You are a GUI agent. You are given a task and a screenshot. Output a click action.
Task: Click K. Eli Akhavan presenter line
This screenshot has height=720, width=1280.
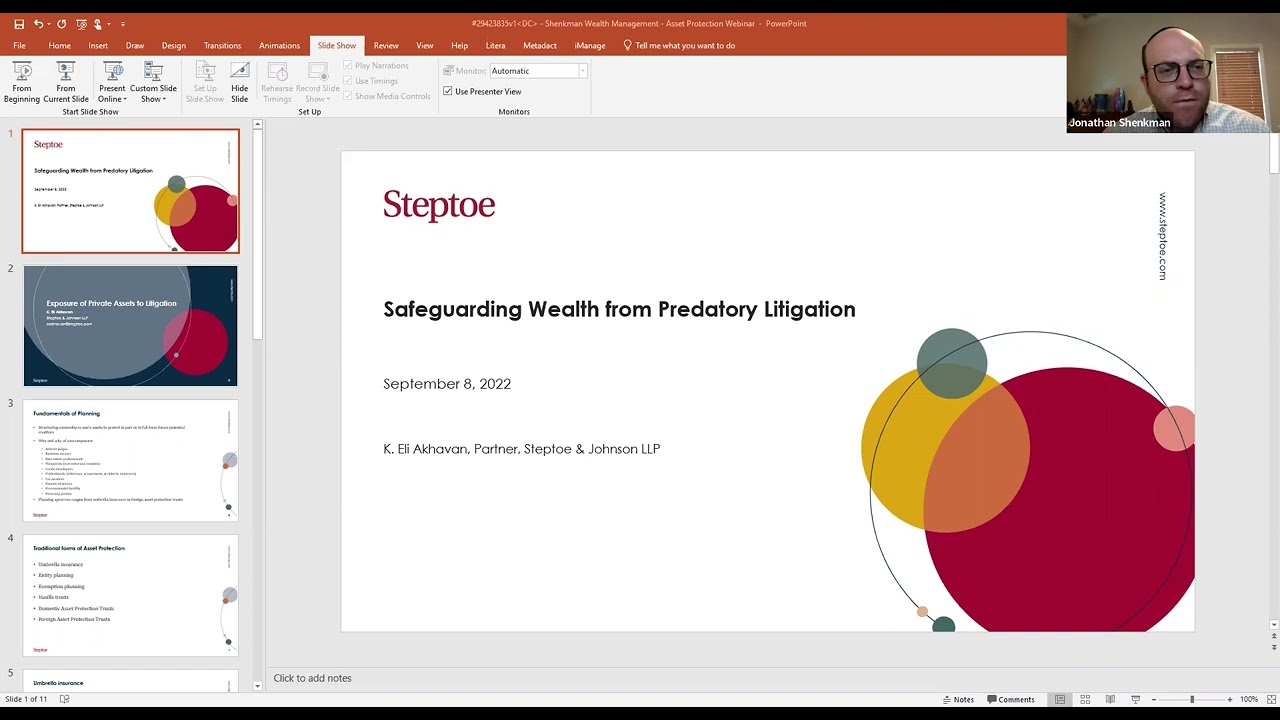pyautogui.click(x=521, y=449)
